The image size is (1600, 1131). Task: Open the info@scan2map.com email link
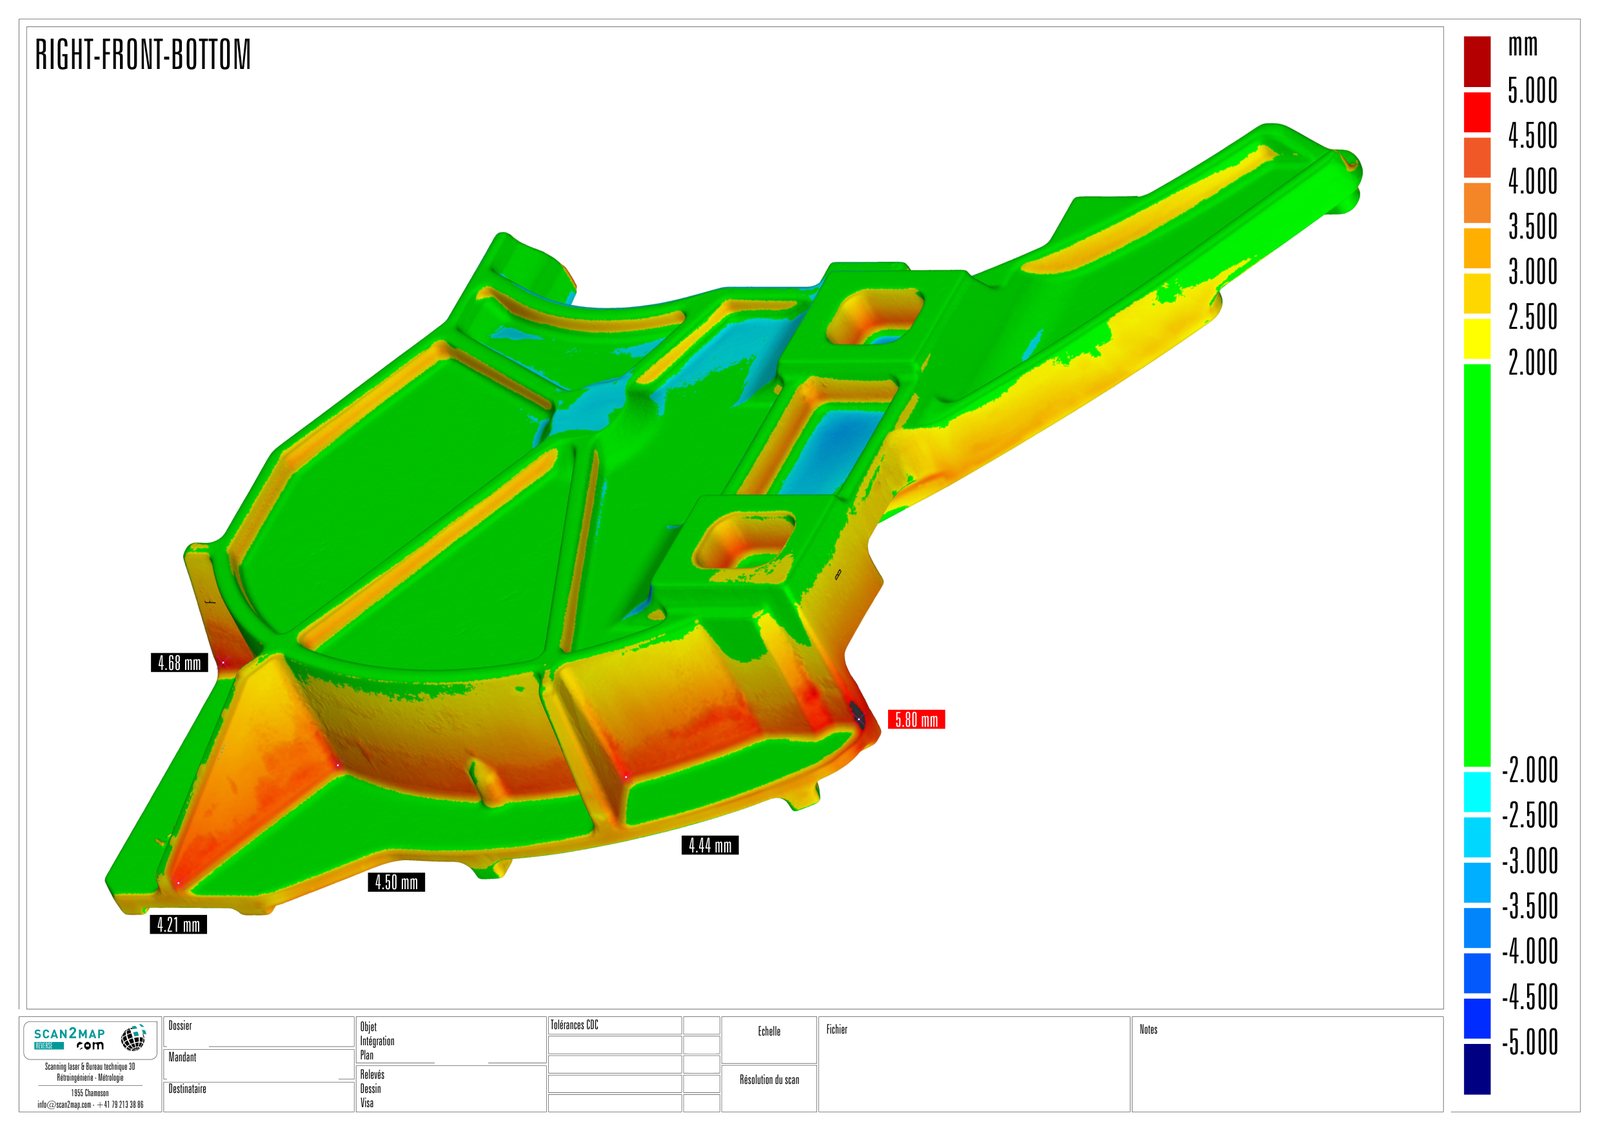[x=64, y=1104]
